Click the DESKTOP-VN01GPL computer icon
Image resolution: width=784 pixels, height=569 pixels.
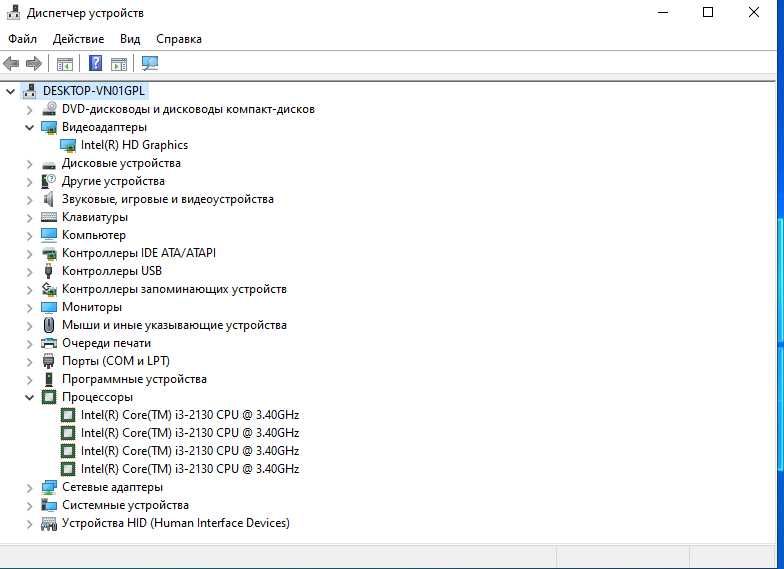30,91
